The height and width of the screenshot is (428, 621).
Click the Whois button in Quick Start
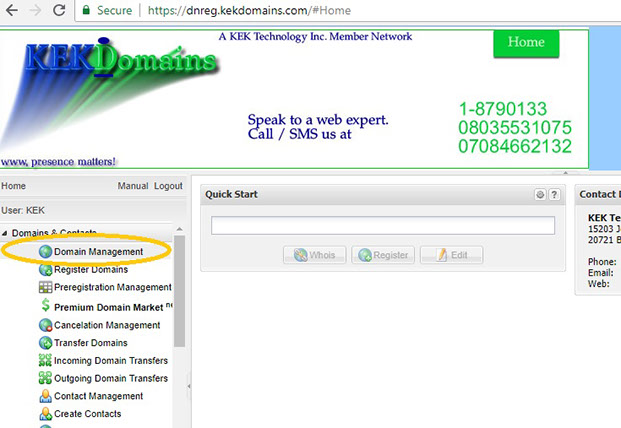tap(314, 255)
